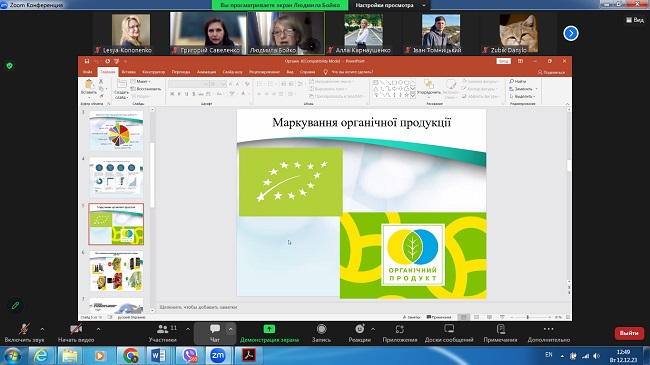Open Zoom Приложения apps

click(x=400, y=333)
